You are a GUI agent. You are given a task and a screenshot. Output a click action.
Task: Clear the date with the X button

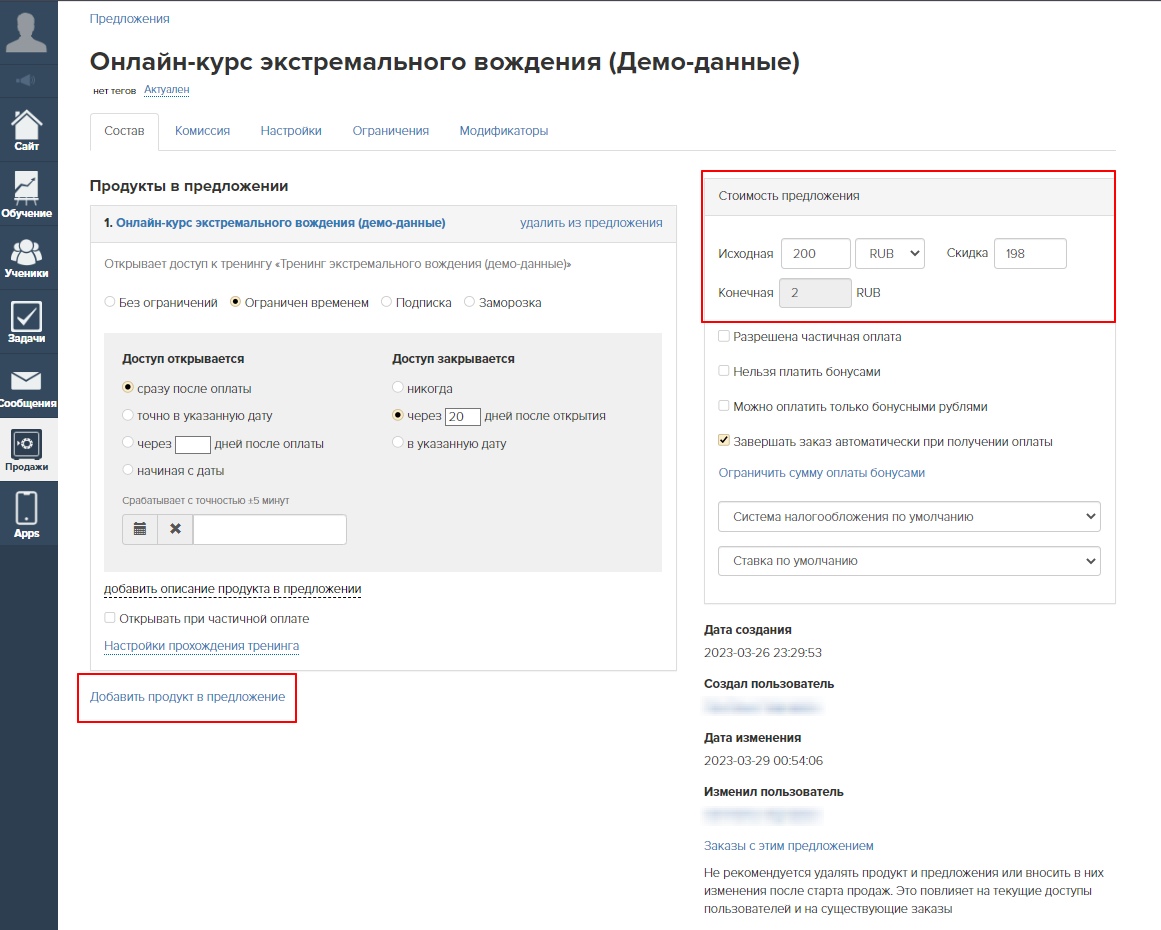coord(175,529)
